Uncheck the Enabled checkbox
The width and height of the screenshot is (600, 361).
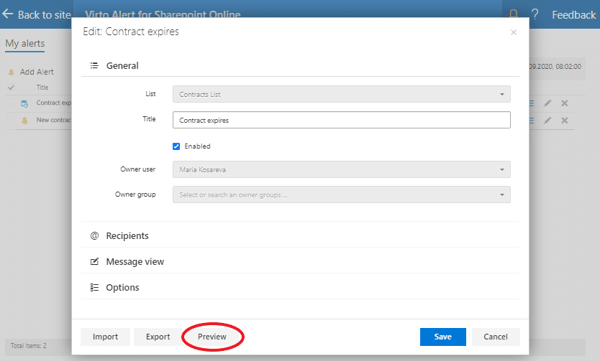[x=176, y=146]
